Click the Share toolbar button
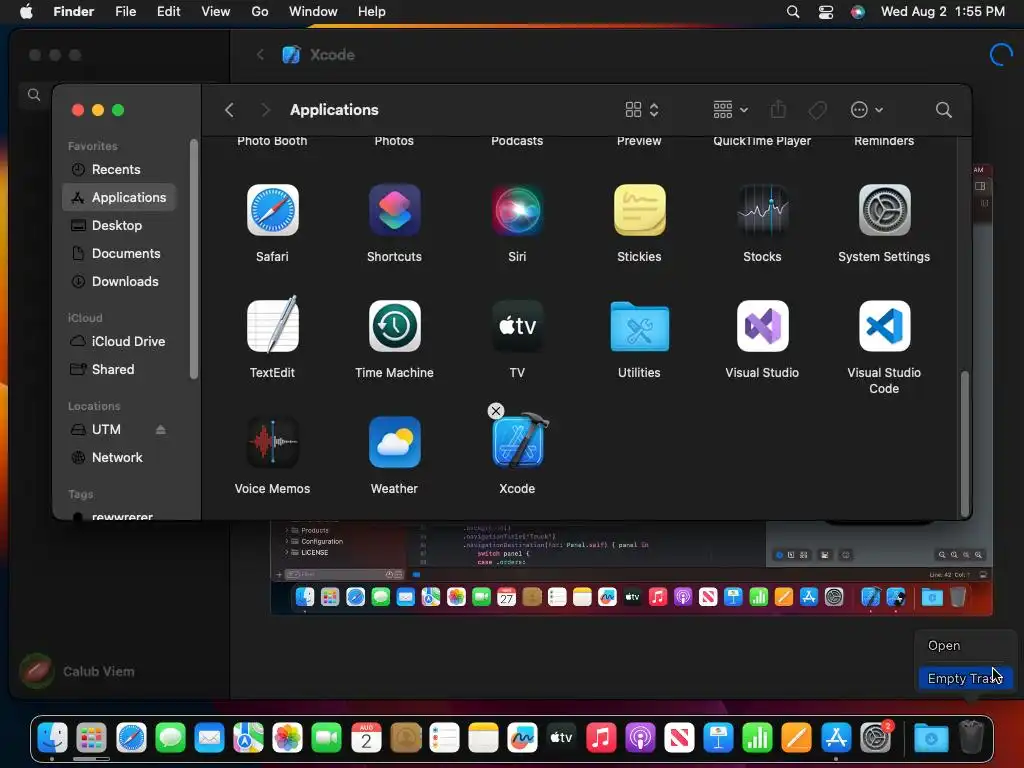 (778, 110)
